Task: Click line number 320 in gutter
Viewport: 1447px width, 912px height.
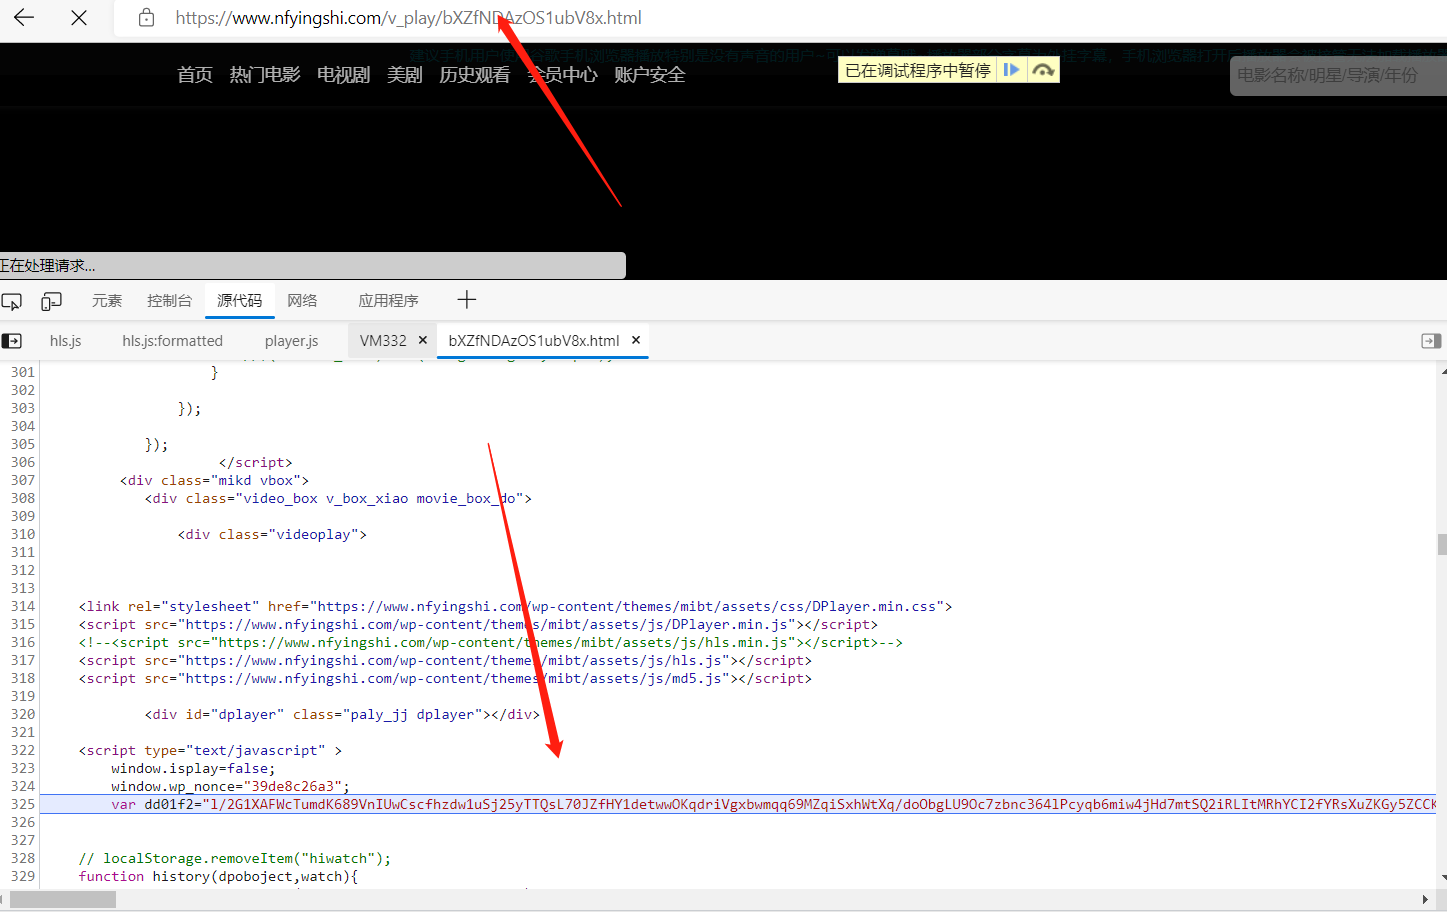Action: click(23, 714)
